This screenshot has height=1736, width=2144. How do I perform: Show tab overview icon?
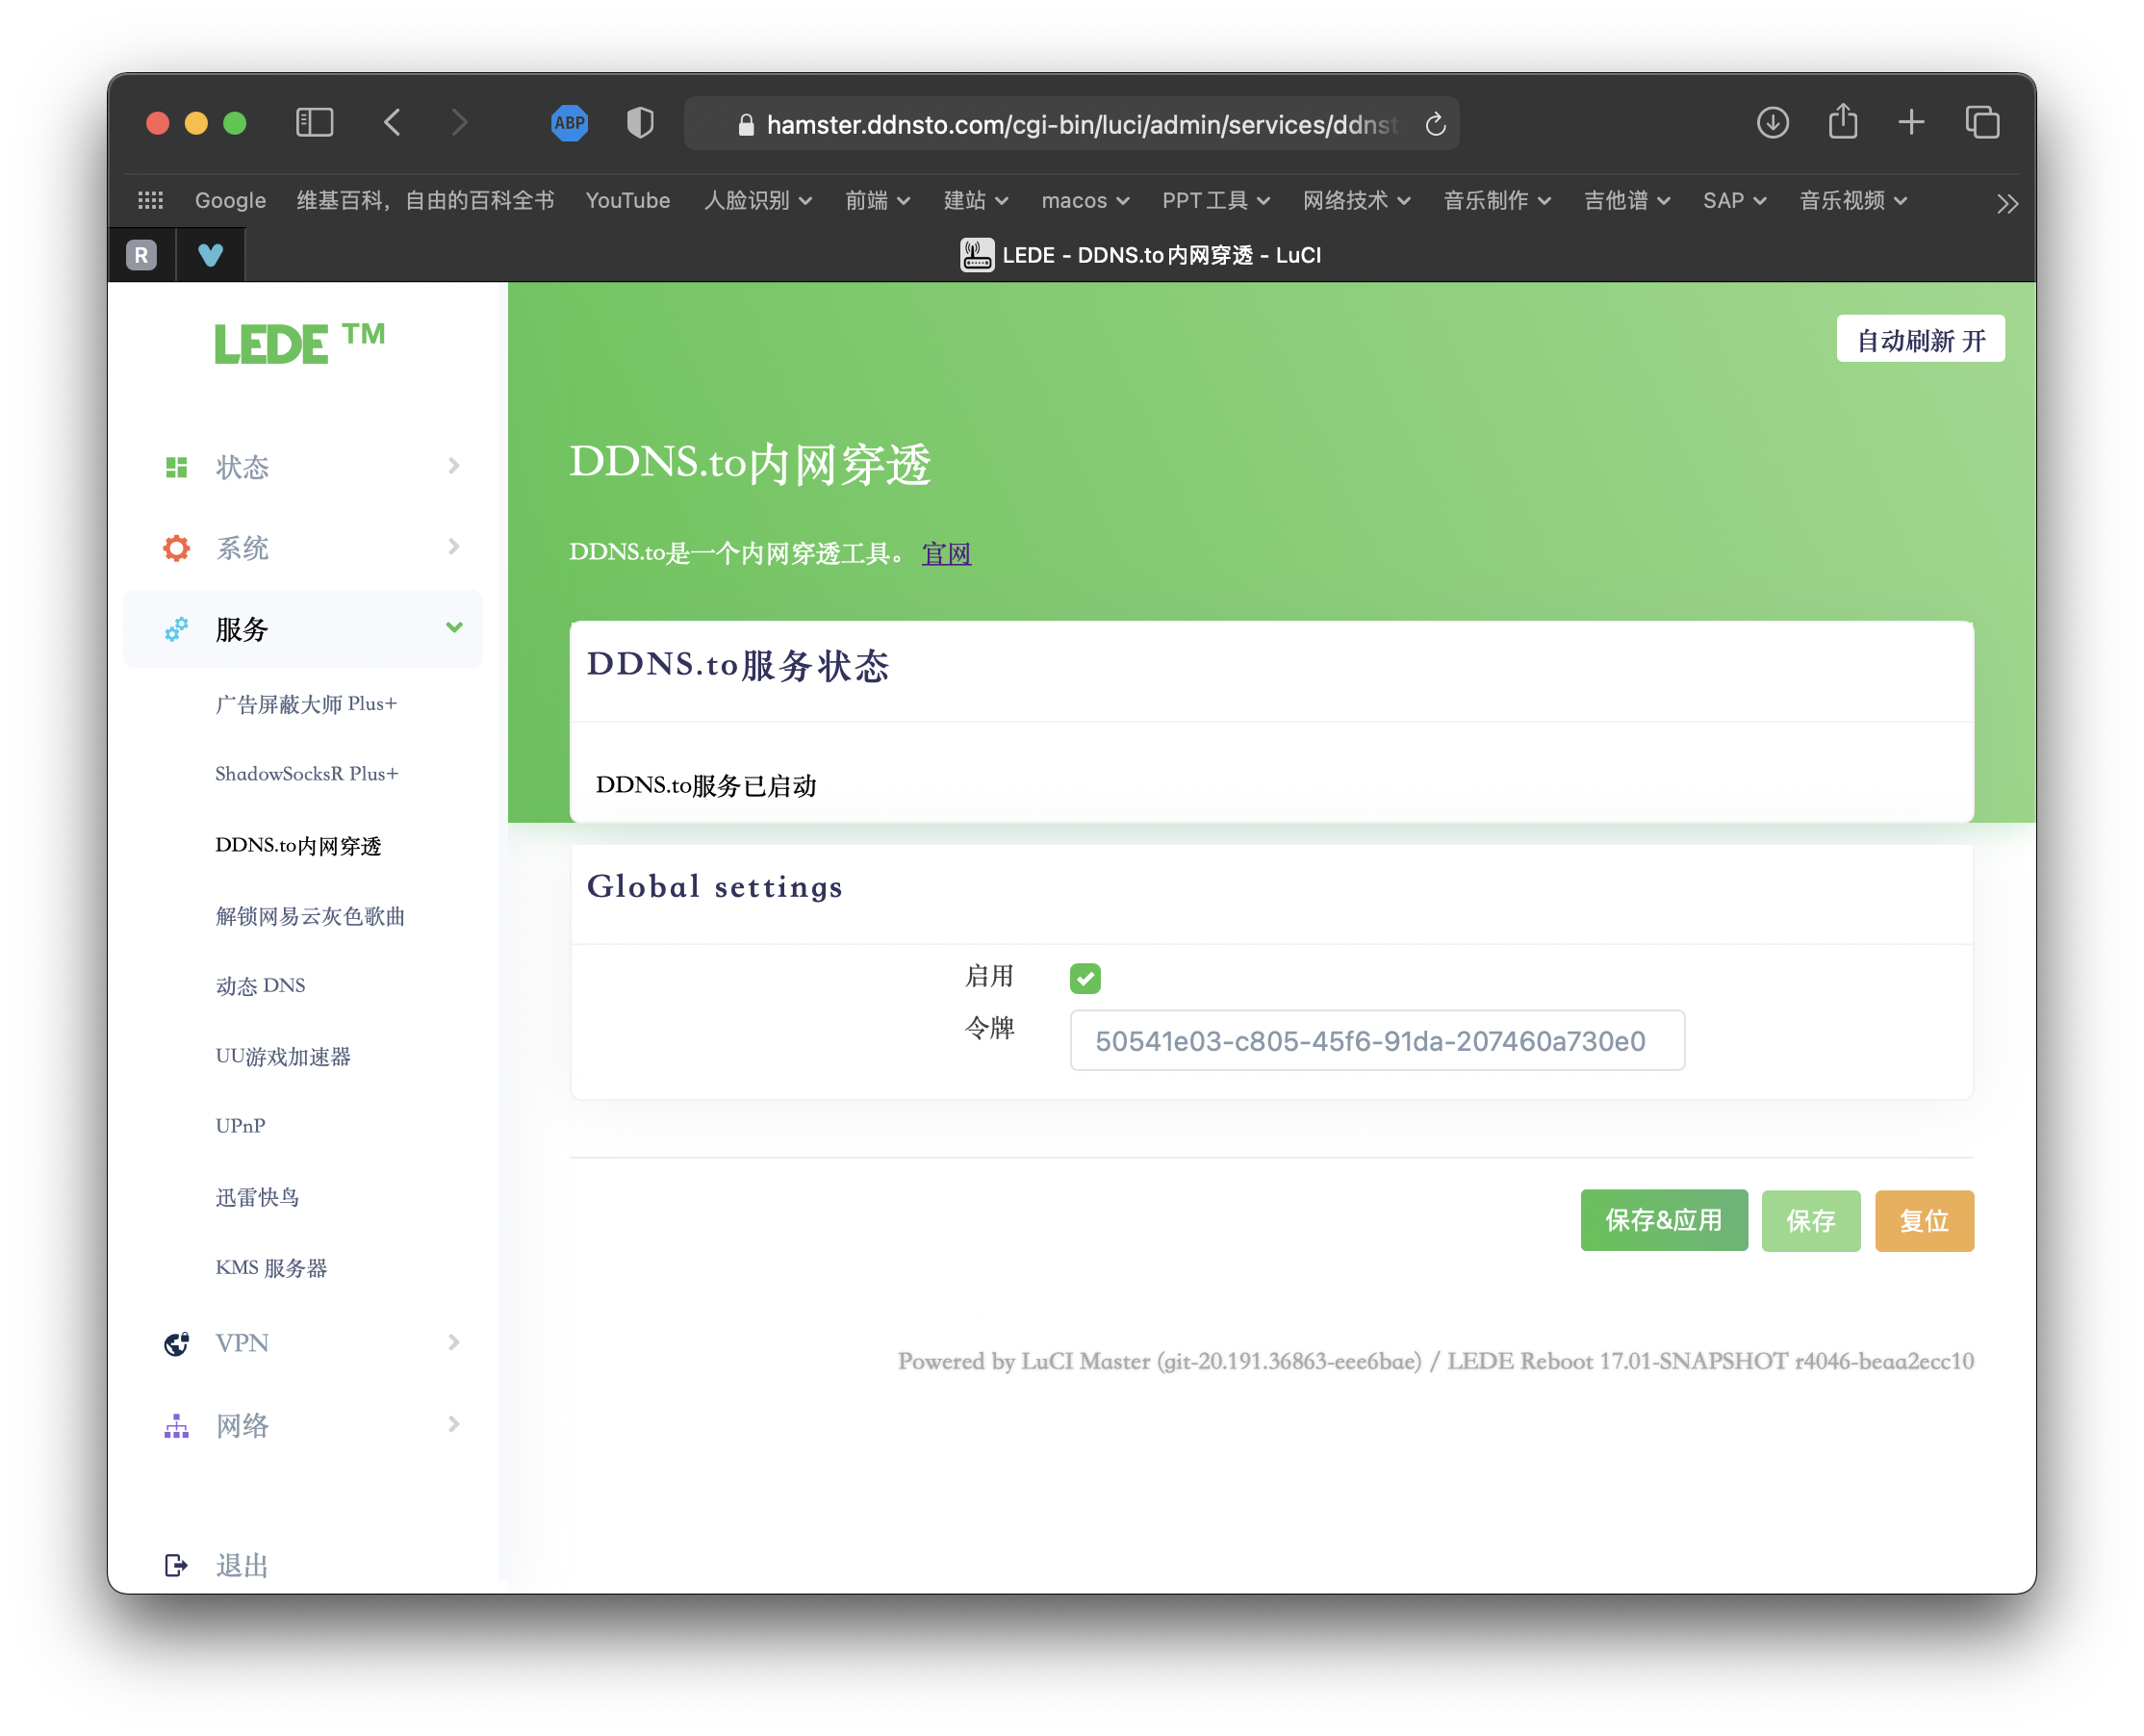click(x=1981, y=123)
